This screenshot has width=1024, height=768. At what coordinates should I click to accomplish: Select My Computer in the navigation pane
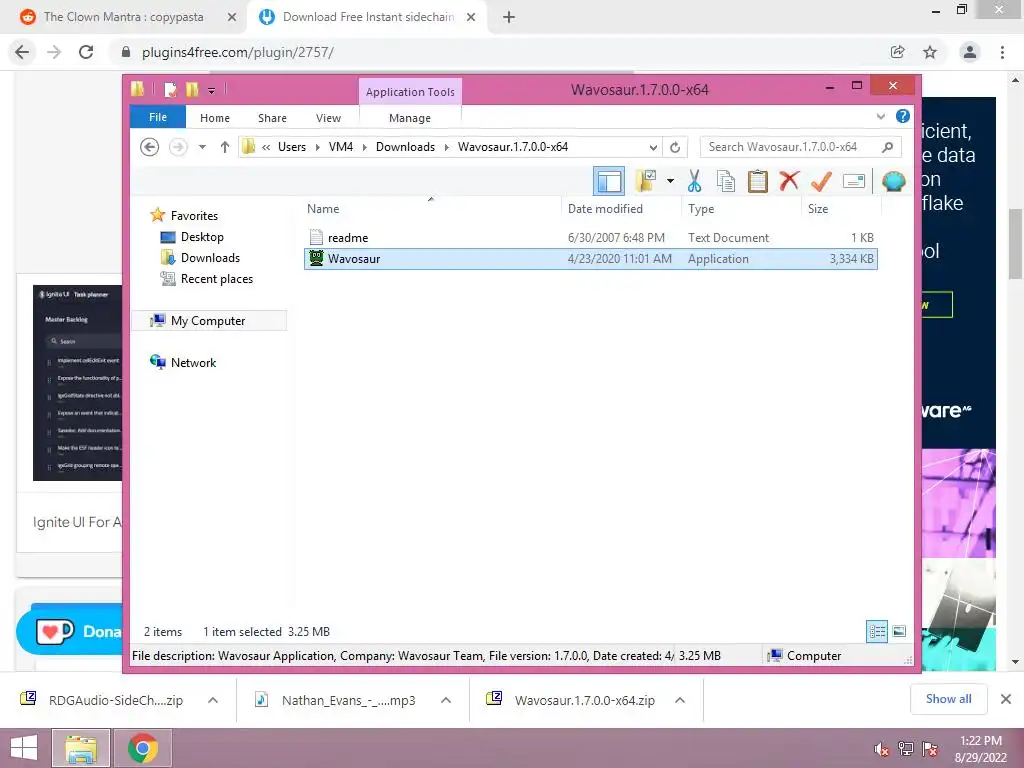click(209, 321)
